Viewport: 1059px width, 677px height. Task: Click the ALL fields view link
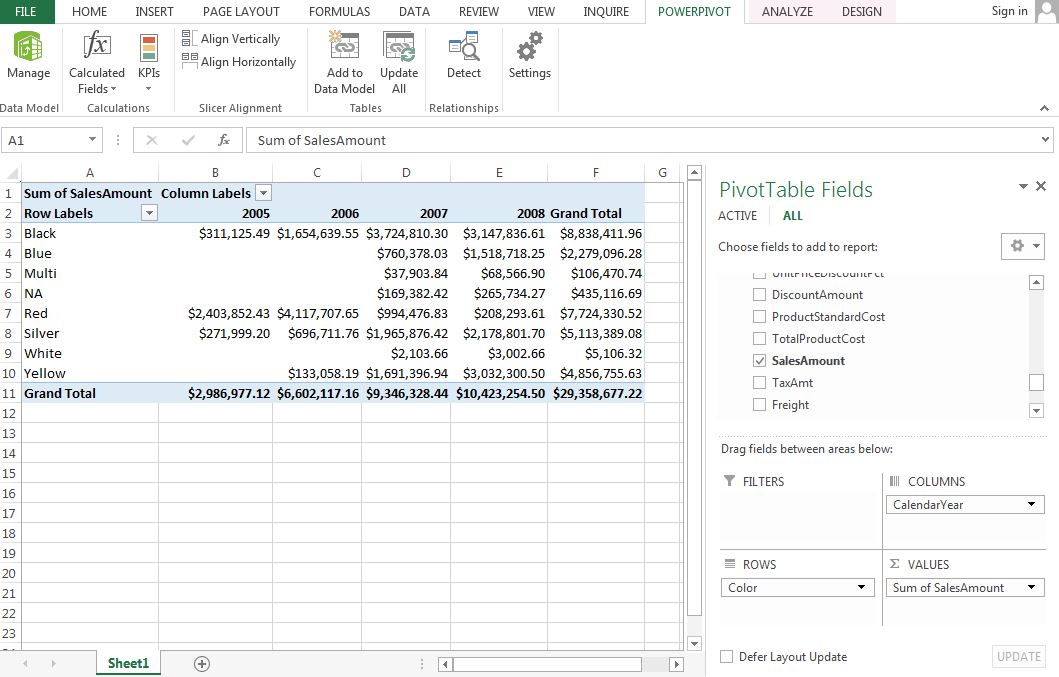point(792,215)
